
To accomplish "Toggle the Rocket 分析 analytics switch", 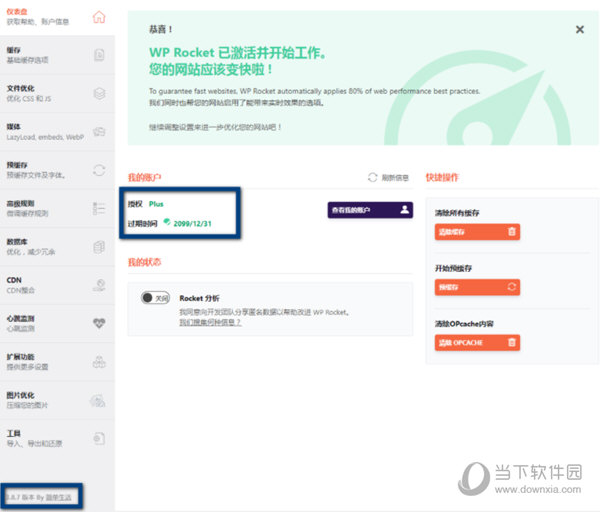I will click(x=155, y=298).
